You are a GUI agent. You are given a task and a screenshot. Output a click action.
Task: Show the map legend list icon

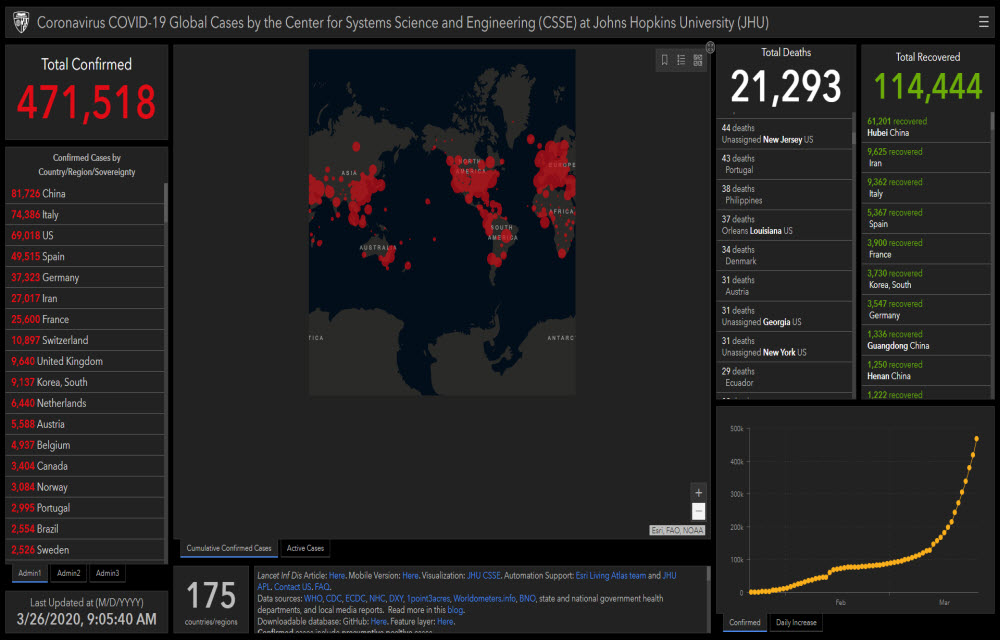click(681, 60)
